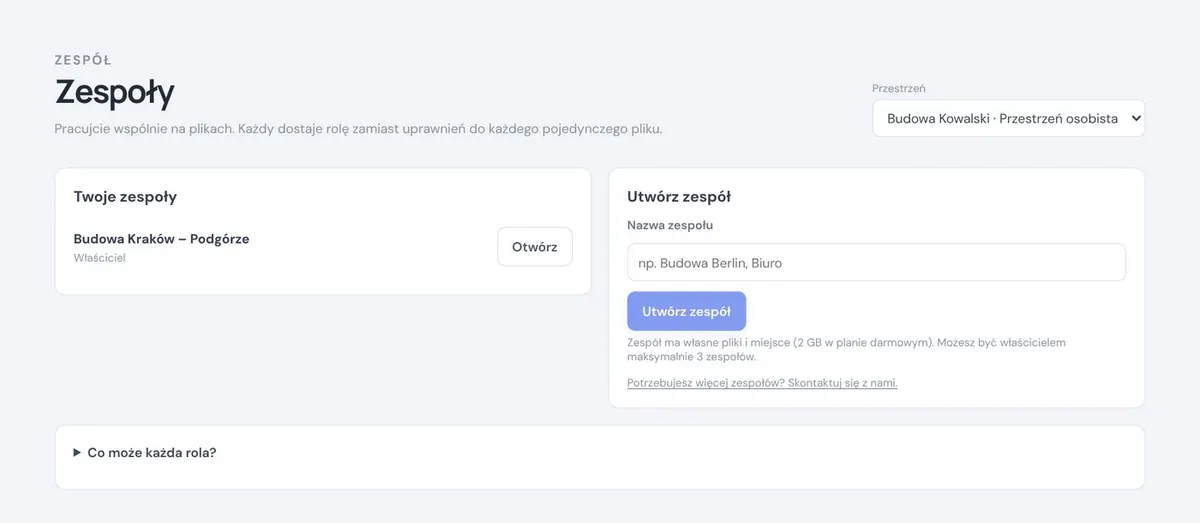Click the 'Nazwa zespołu' field label
The image size is (1200, 523).
pos(670,225)
